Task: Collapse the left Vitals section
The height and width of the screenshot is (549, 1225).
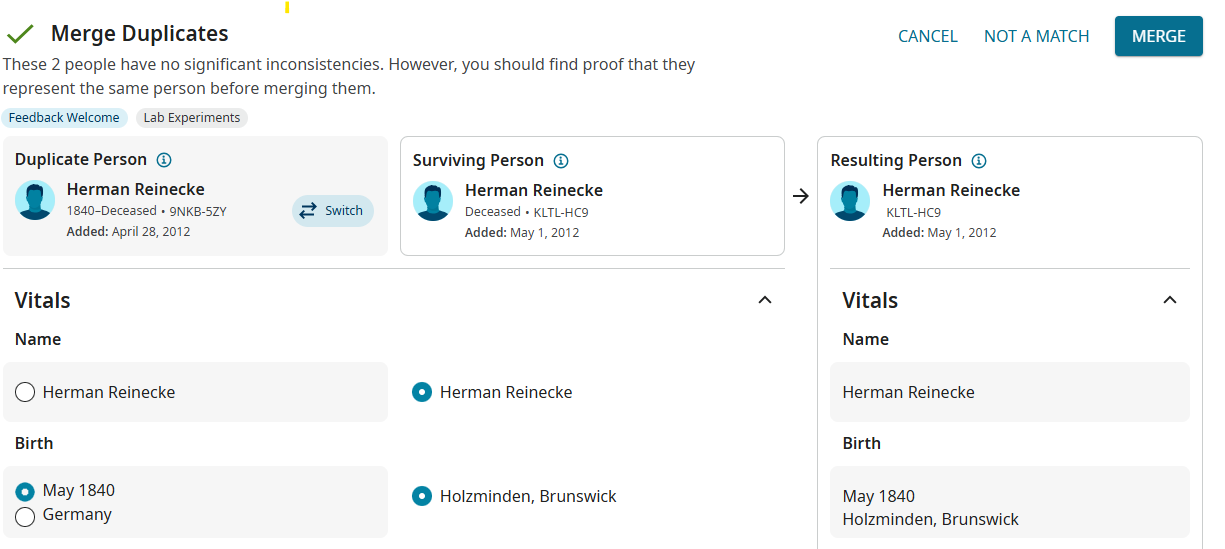Action: pos(765,300)
